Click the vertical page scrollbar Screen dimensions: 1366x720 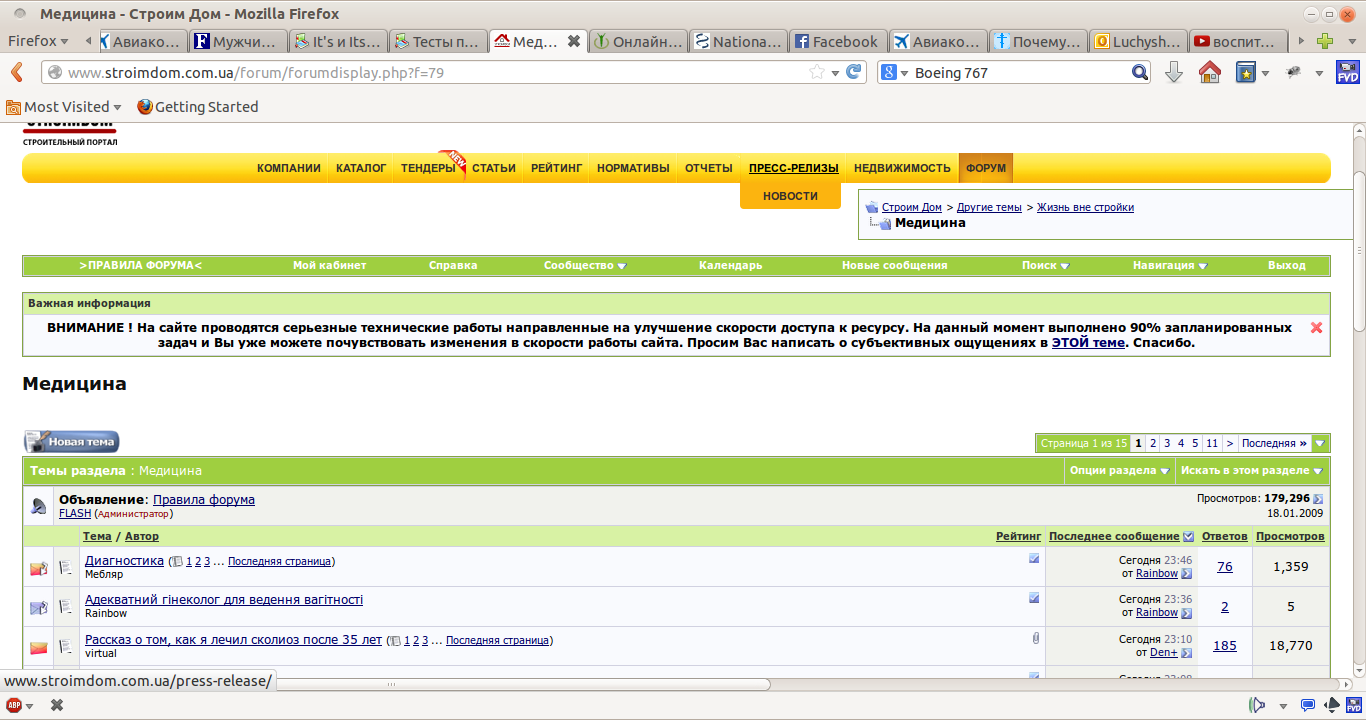(1358, 400)
